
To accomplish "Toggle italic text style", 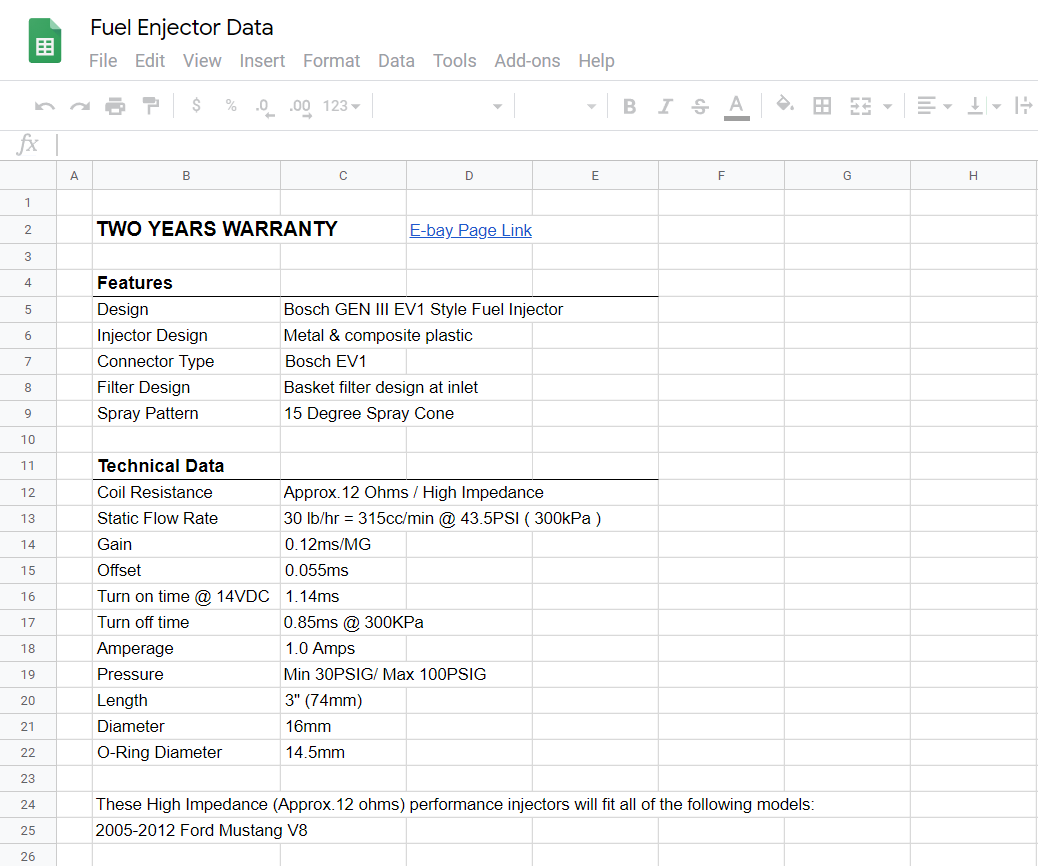I will point(665,106).
